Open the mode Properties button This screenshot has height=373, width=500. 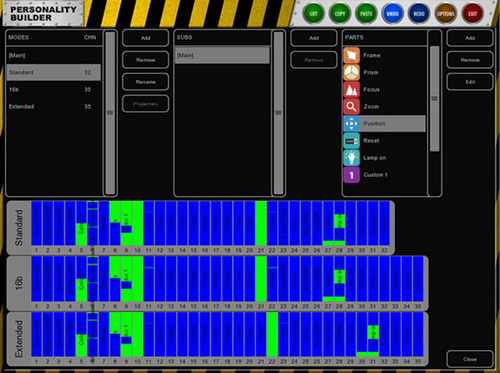[x=145, y=104]
